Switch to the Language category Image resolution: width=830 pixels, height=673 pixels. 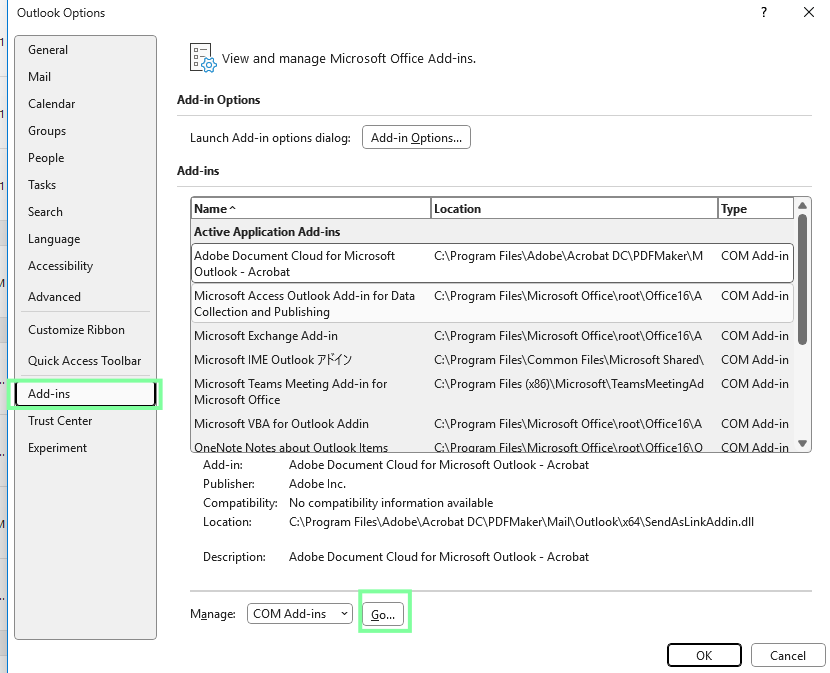point(86,239)
